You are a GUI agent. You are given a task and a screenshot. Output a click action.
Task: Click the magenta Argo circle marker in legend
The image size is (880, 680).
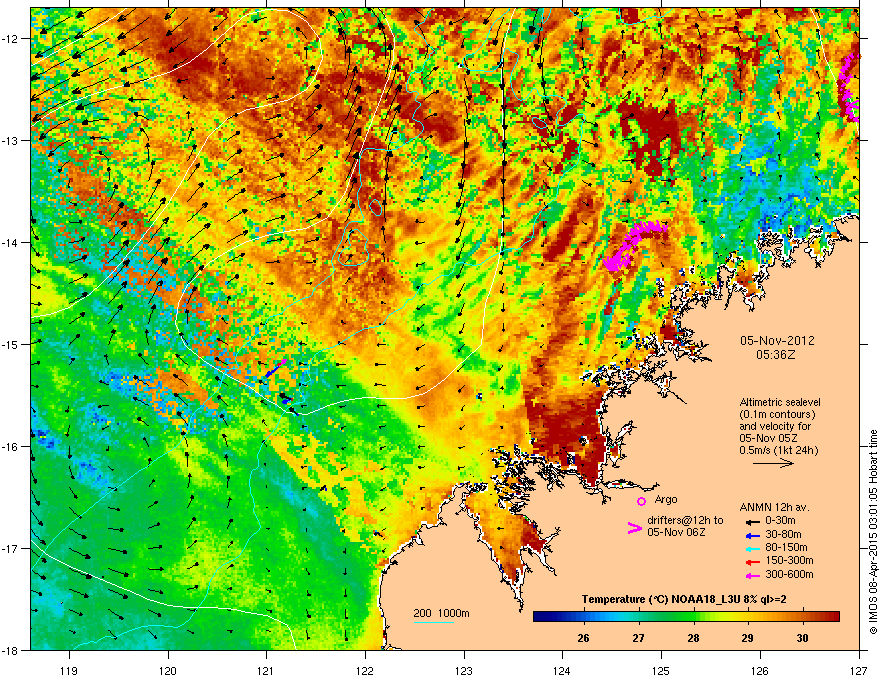(641, 501)
